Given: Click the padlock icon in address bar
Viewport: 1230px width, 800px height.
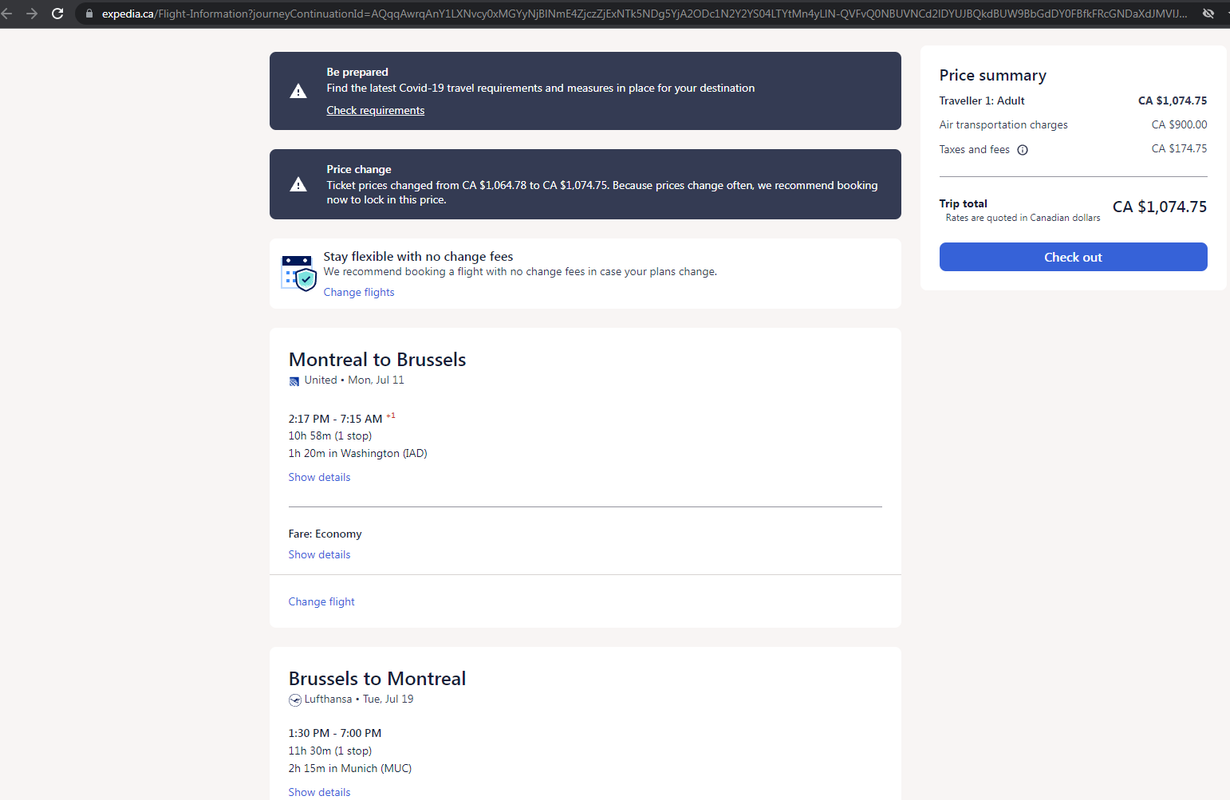Looking at the screenshot, I should pos(89,14).
